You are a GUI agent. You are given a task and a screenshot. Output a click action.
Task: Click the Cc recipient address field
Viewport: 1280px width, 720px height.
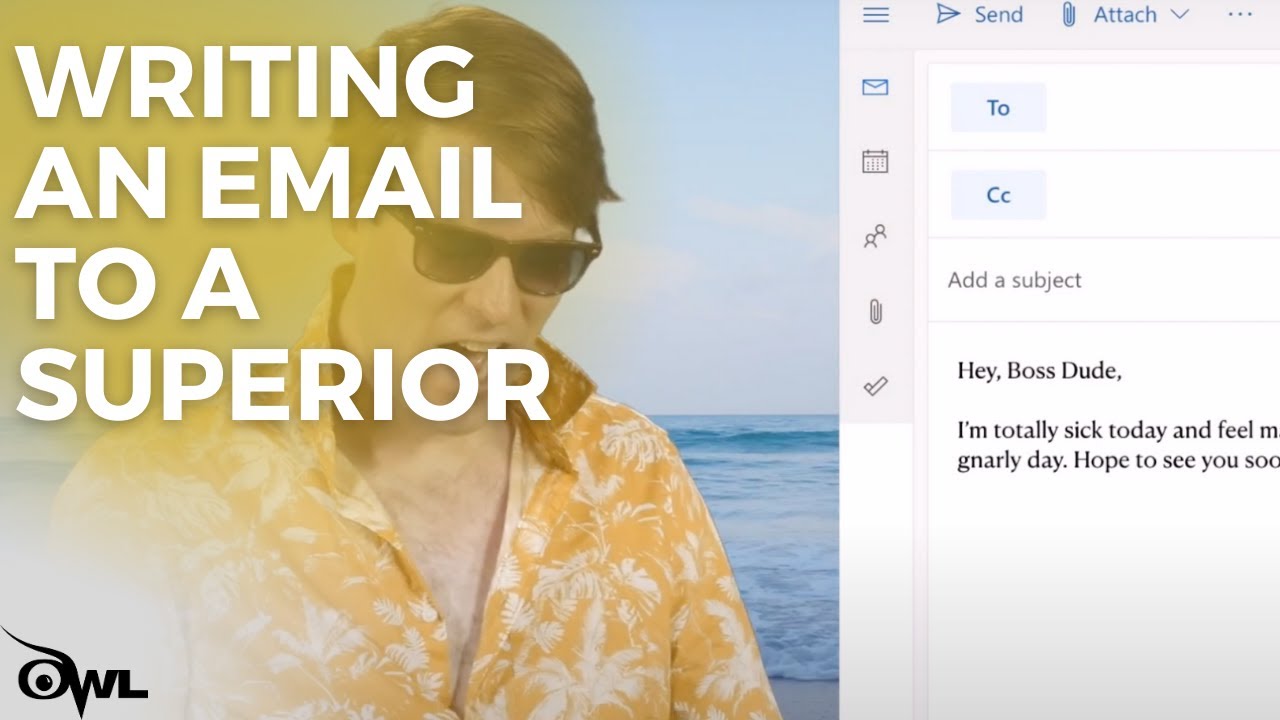[x=1163, y=195]
